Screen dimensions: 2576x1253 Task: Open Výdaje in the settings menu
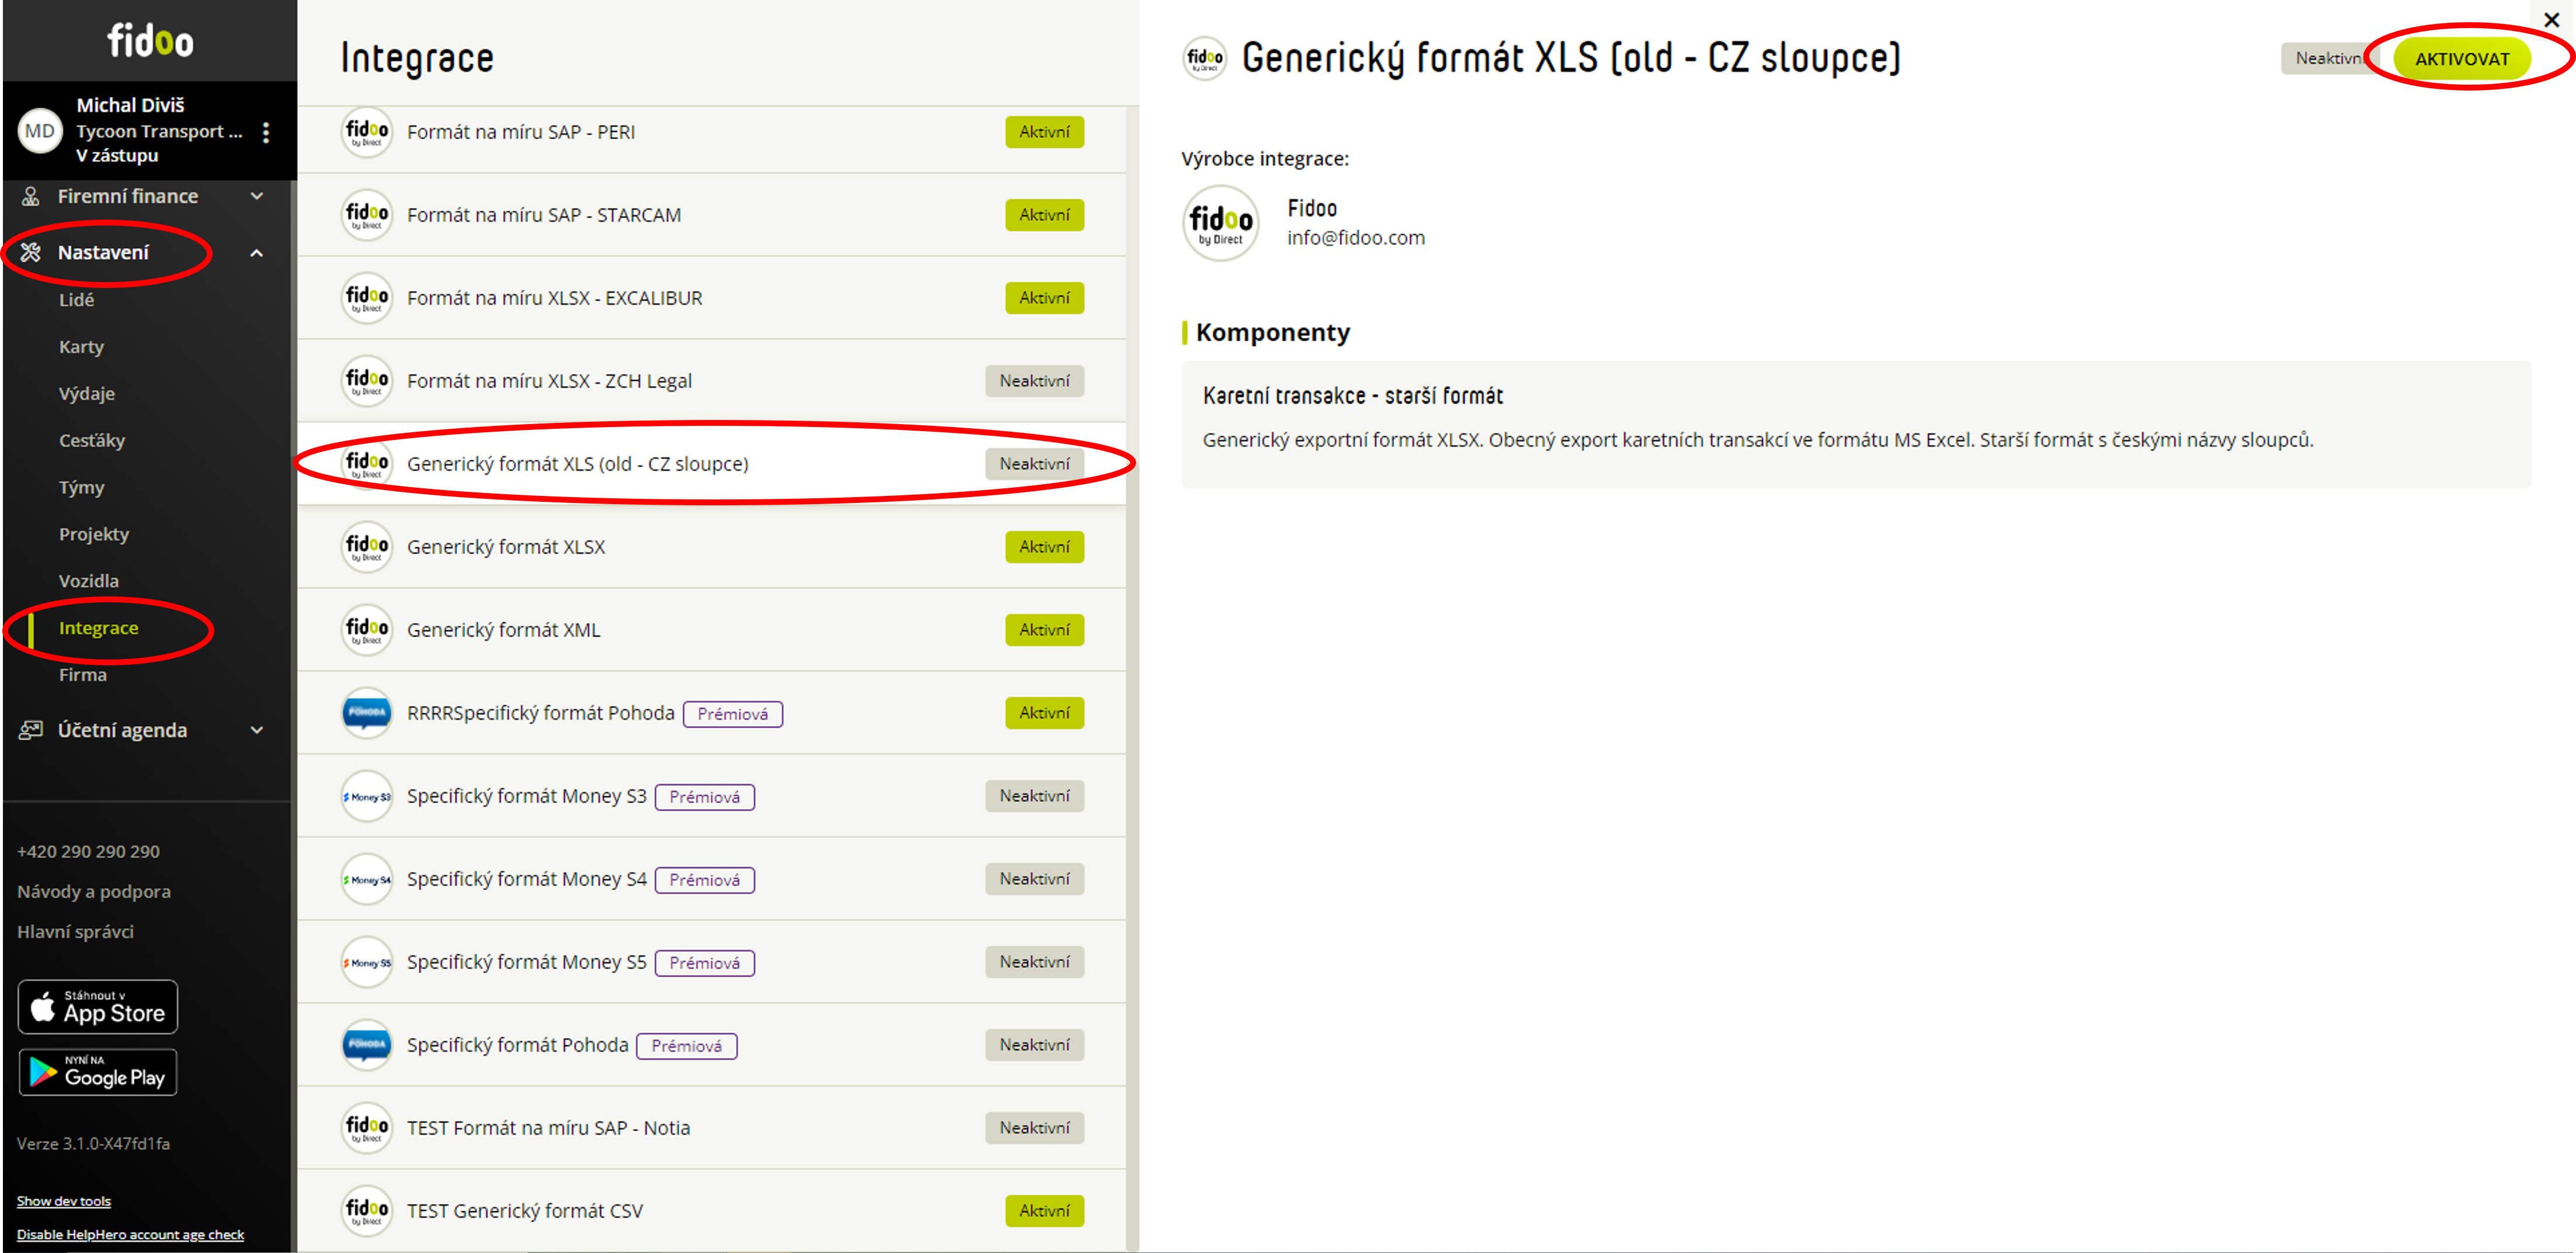87,394
